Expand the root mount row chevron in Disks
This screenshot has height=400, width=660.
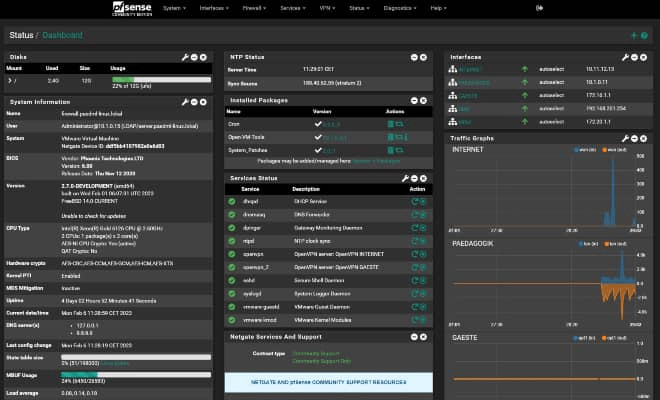[10, 80]
